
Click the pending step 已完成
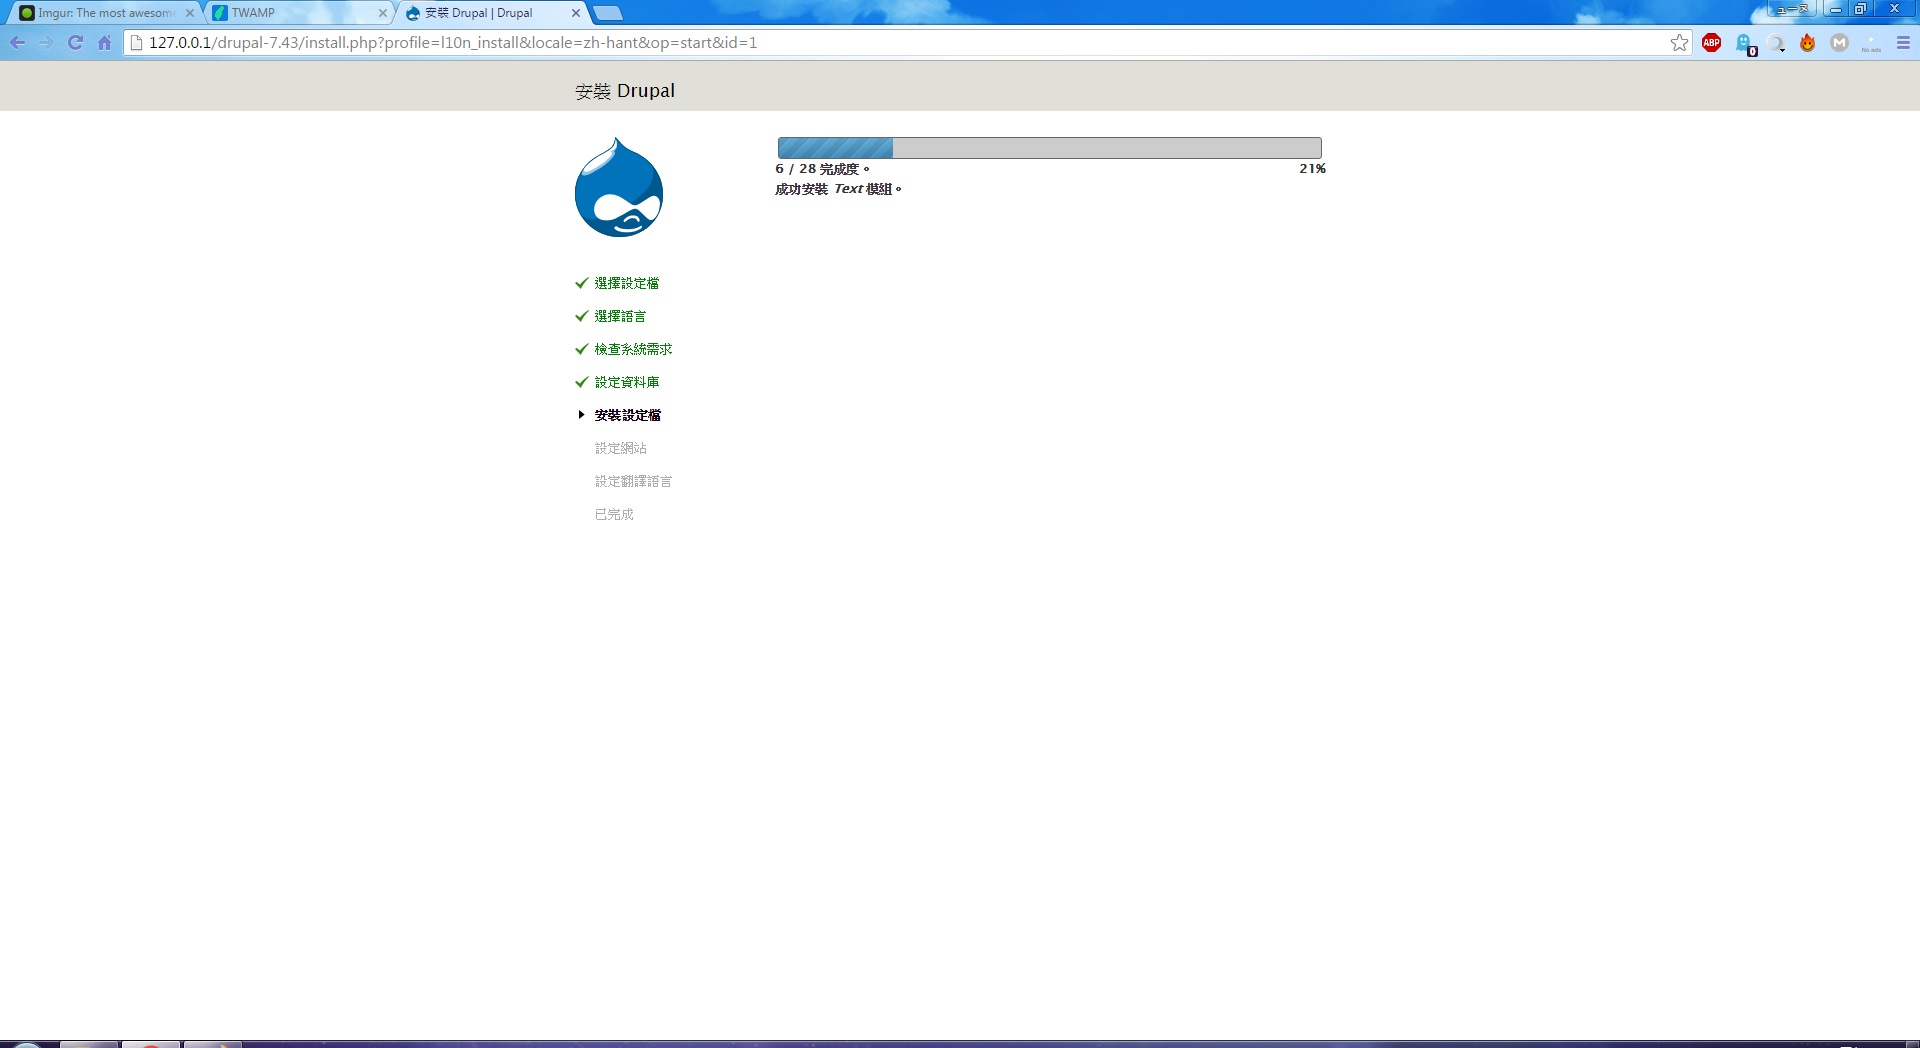pyautogui.click(x=614, y=514)
